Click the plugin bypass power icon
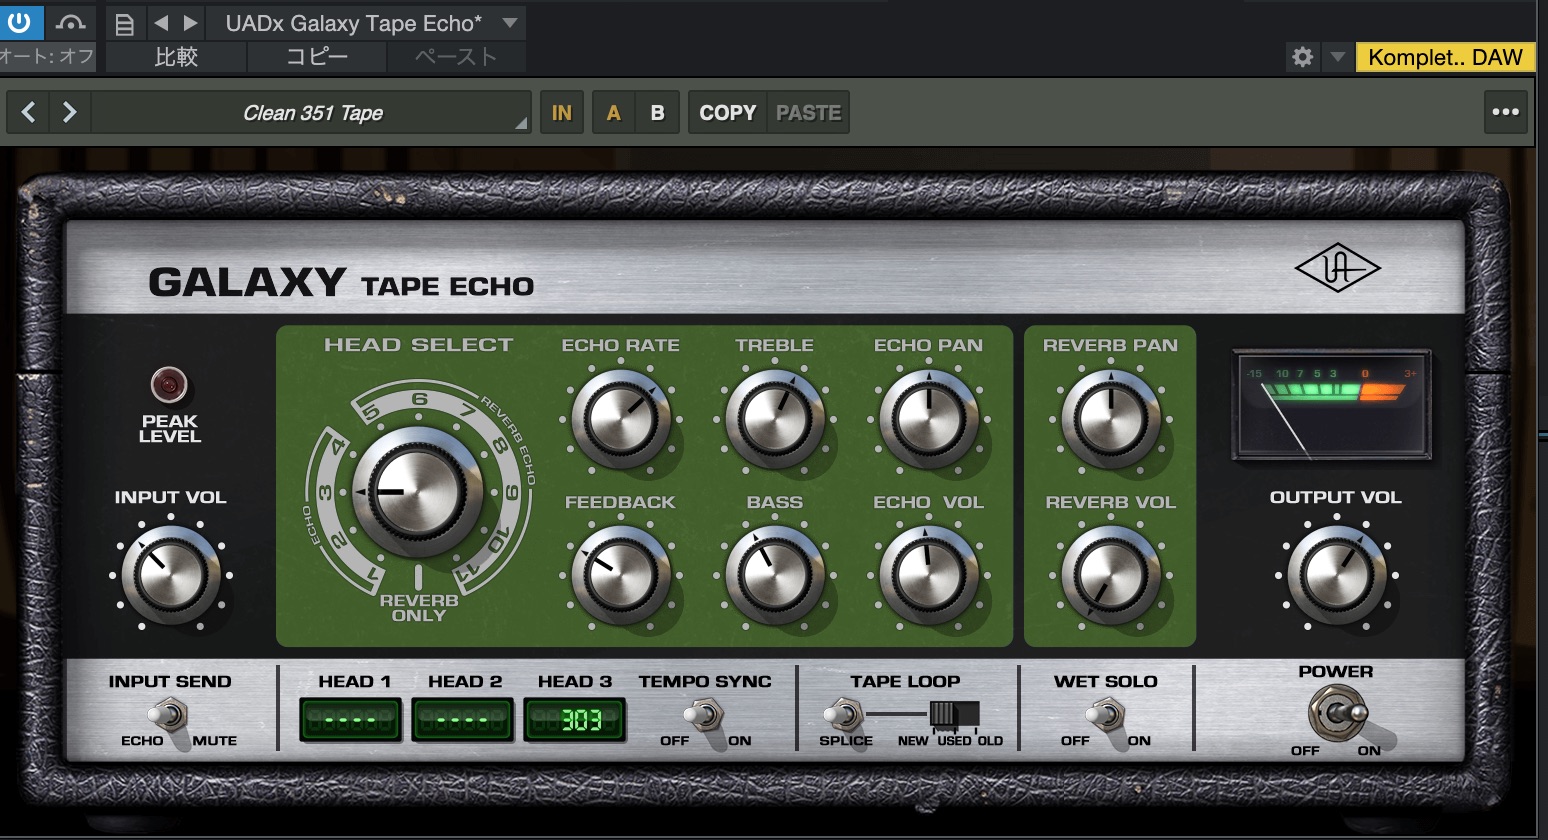The width and height of the screenshot is (1548, 840). click(x=19, y=22)
